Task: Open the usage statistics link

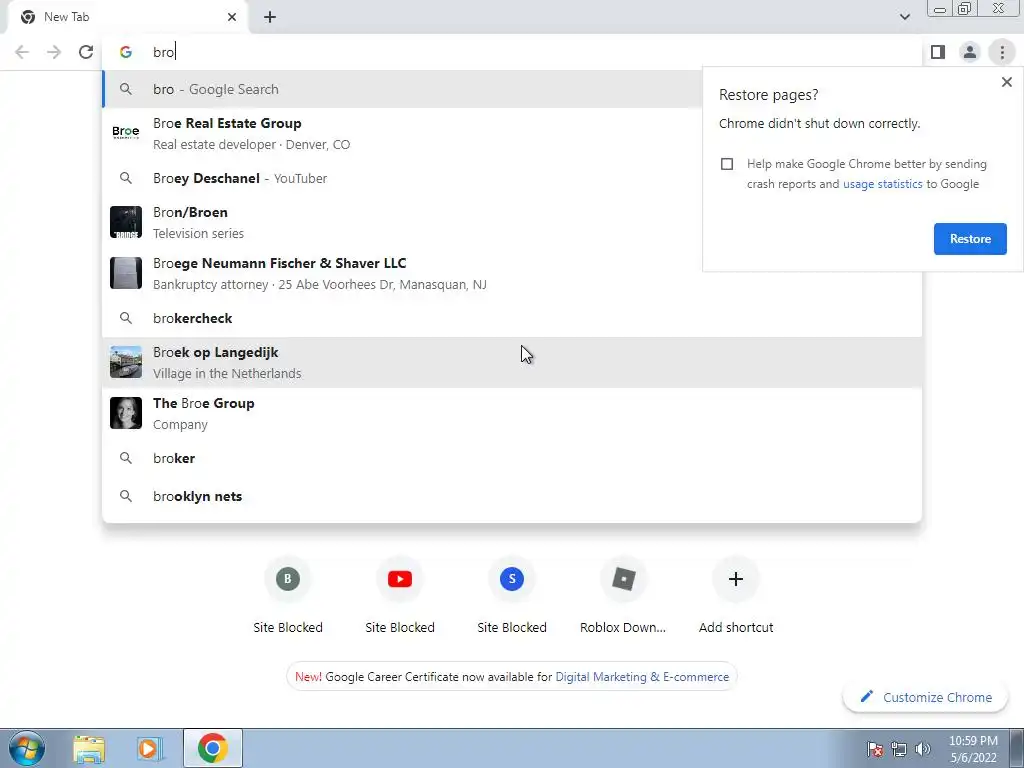Action: click(882, 184)
